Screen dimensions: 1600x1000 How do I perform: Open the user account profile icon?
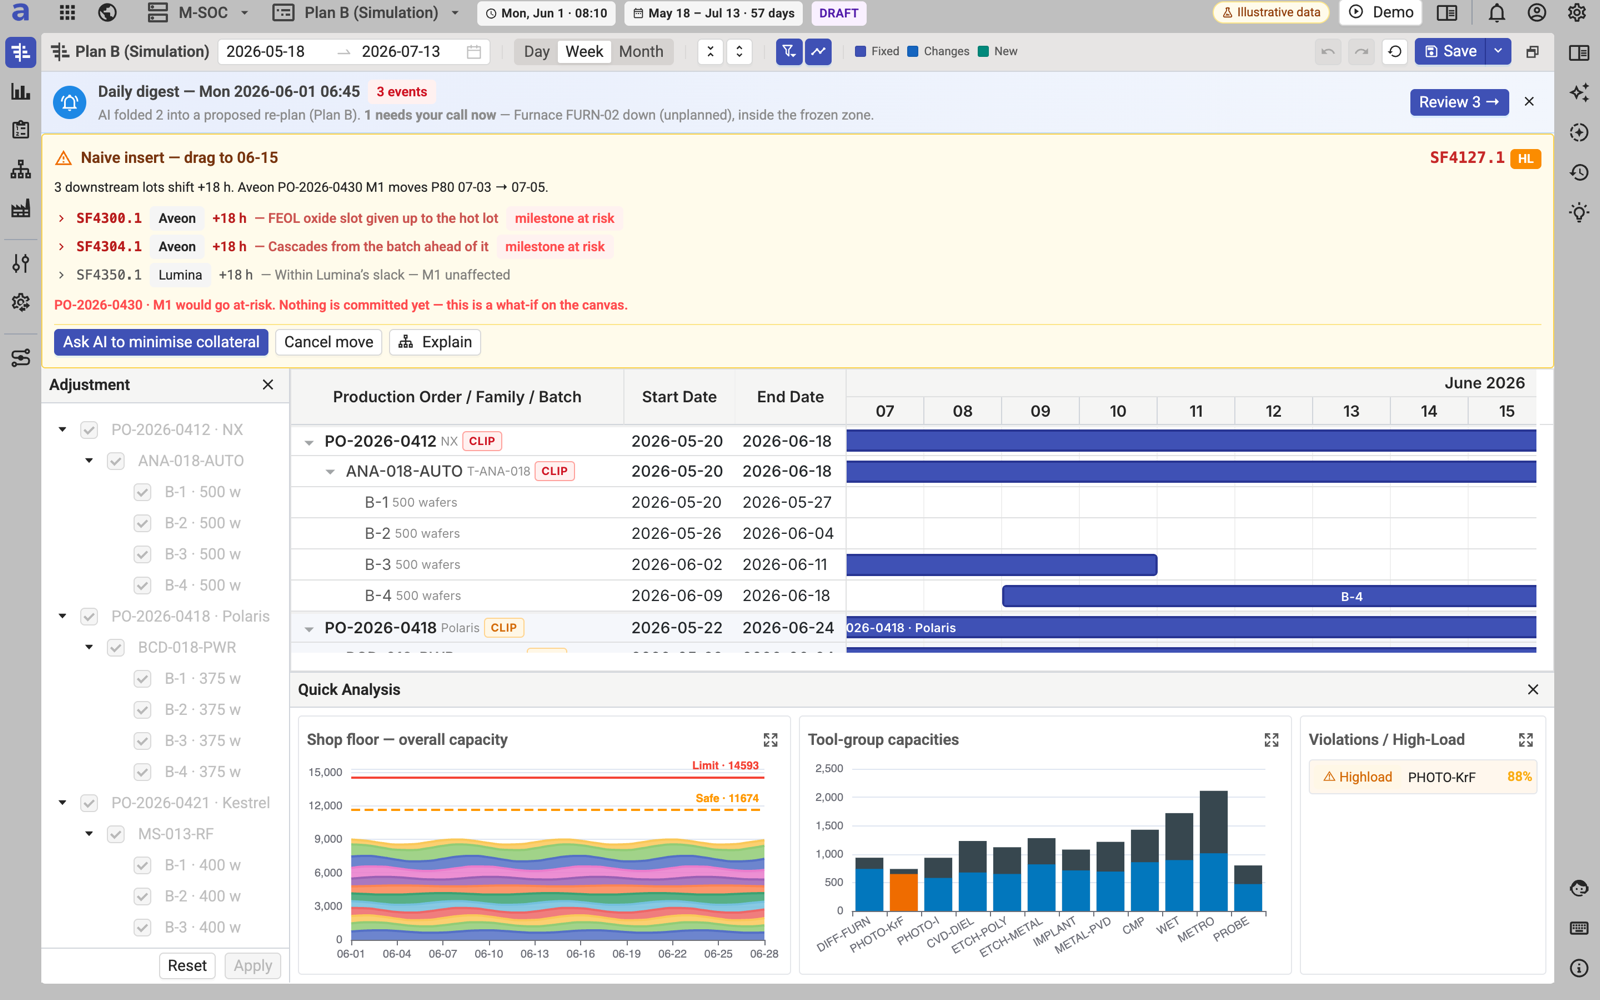pyautogui.click(x=1536, y=13)
